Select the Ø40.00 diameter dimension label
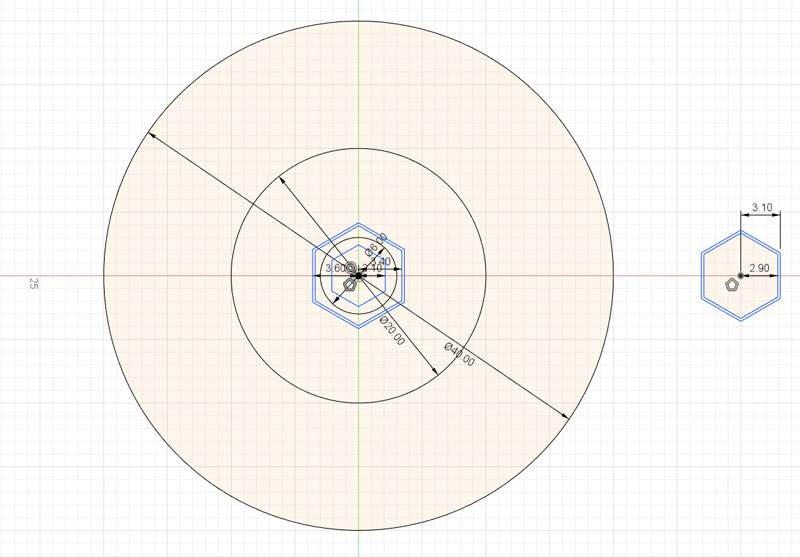This screenshot has height=557, width=800. point(460,355)
